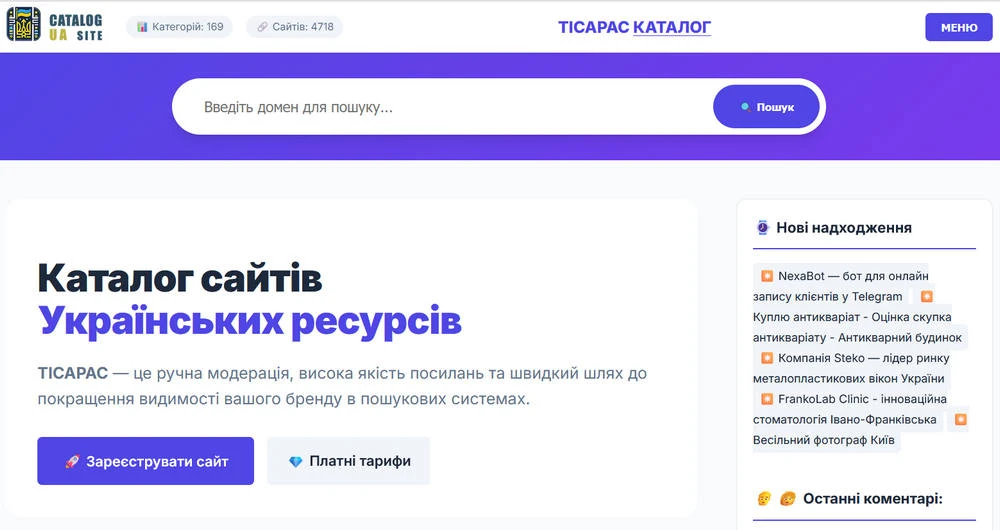Click the diamond icon on Платні тарифи
Viewport: 1000px width, 530px height.
click(295, 462)
